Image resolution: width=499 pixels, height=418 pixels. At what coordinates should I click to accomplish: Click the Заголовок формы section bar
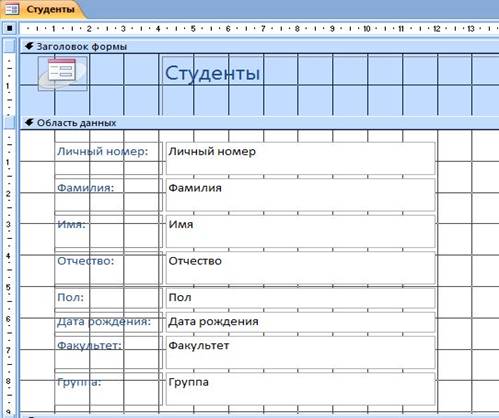259,46
